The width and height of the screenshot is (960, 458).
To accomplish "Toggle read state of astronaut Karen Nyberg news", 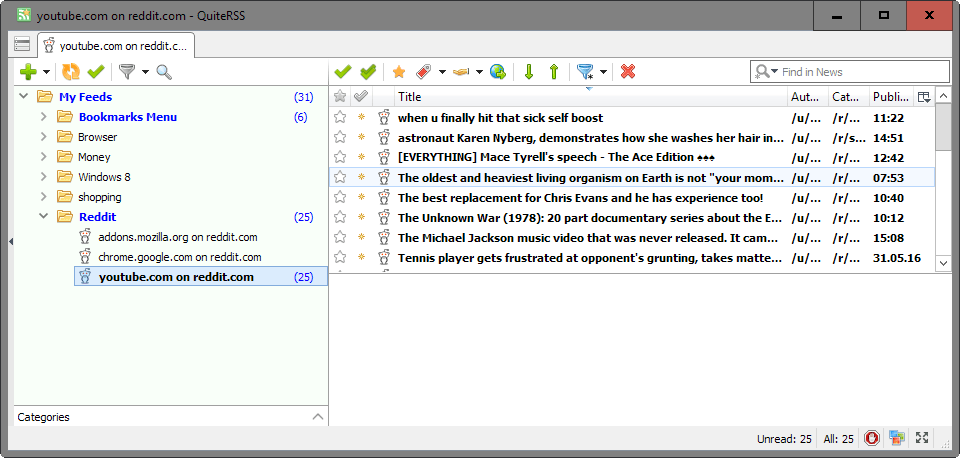I will [x=361, y=138].
